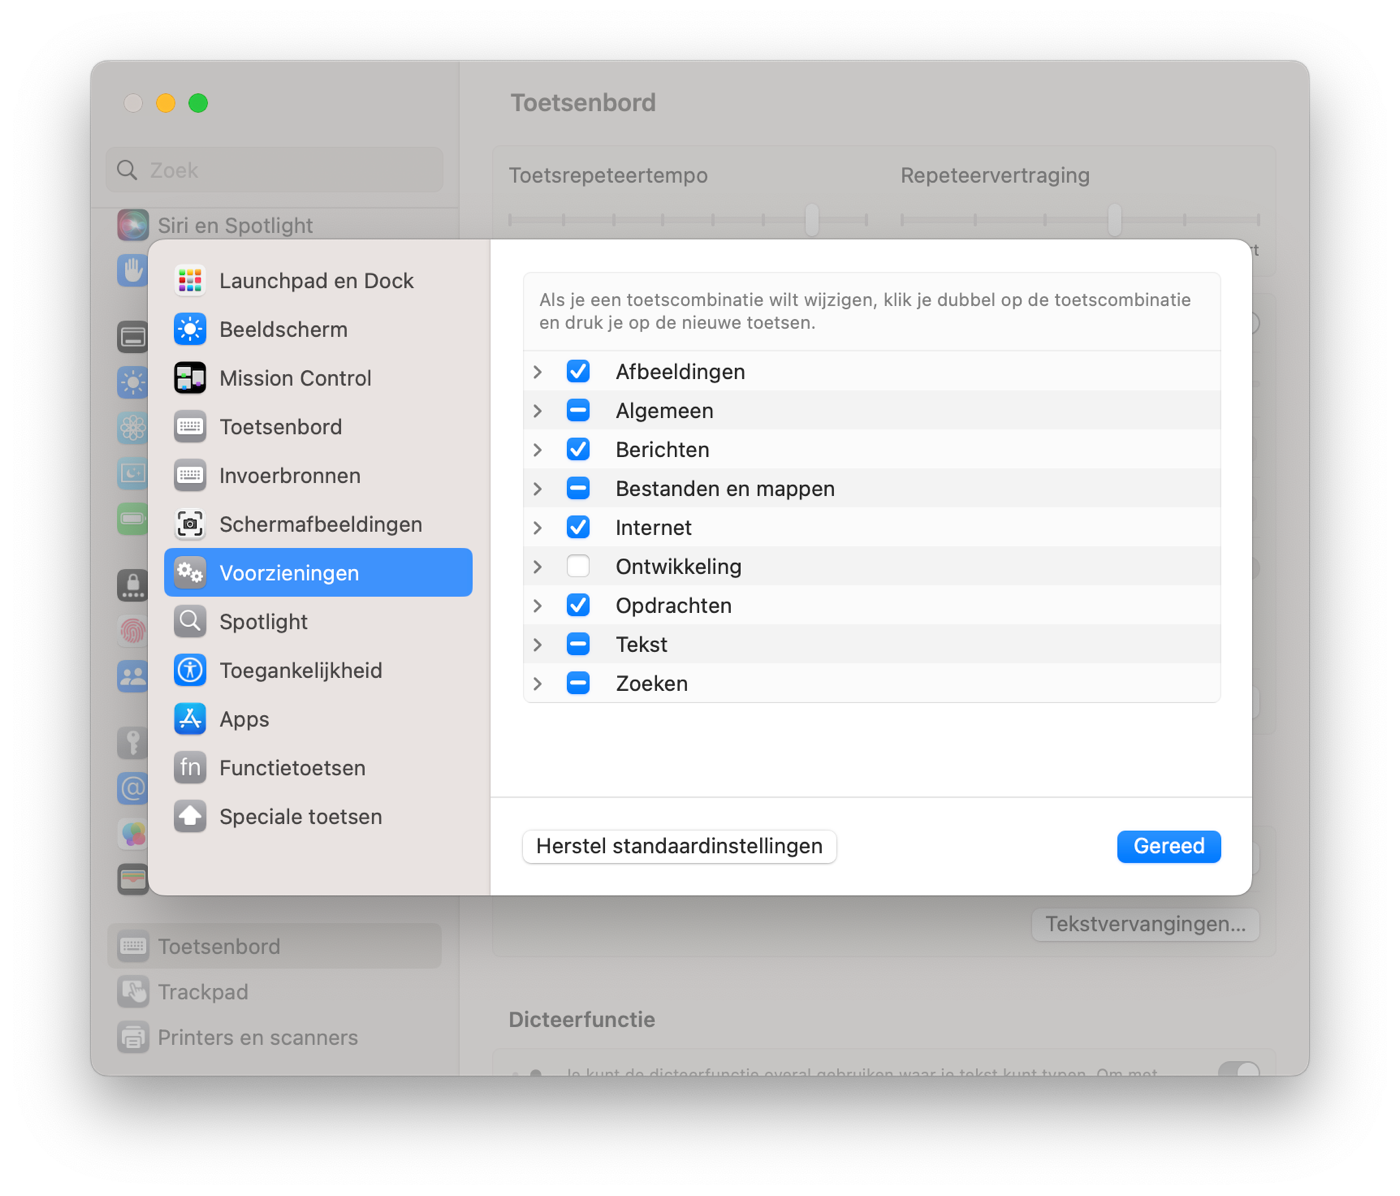Click the Voorzieningen gears icon
This screenshot has width=1400, height=1196.
point(190,573)
